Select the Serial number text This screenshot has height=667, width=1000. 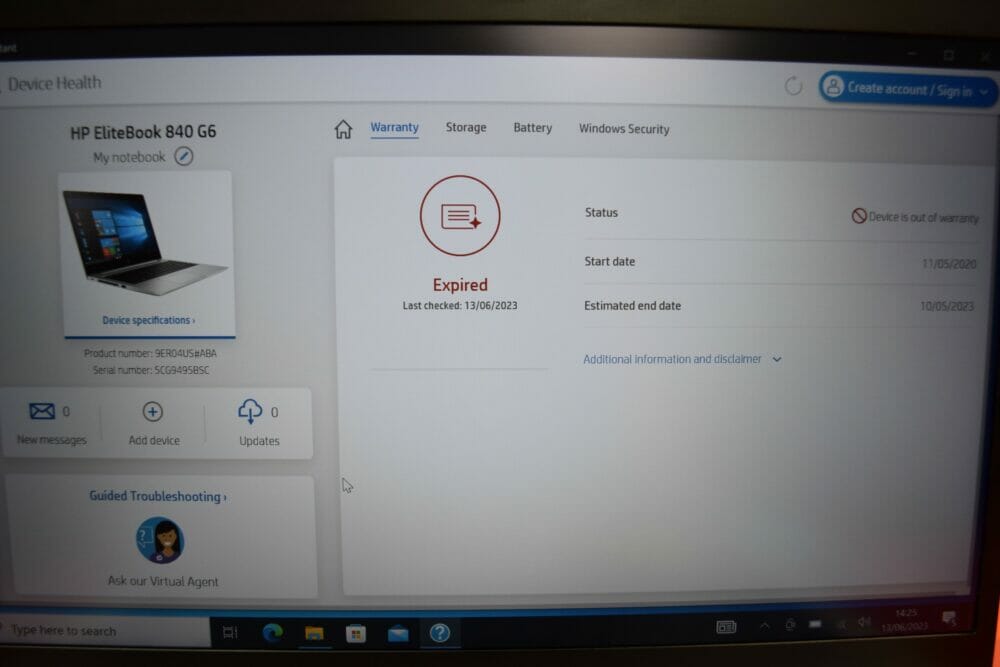pos(151,370)
